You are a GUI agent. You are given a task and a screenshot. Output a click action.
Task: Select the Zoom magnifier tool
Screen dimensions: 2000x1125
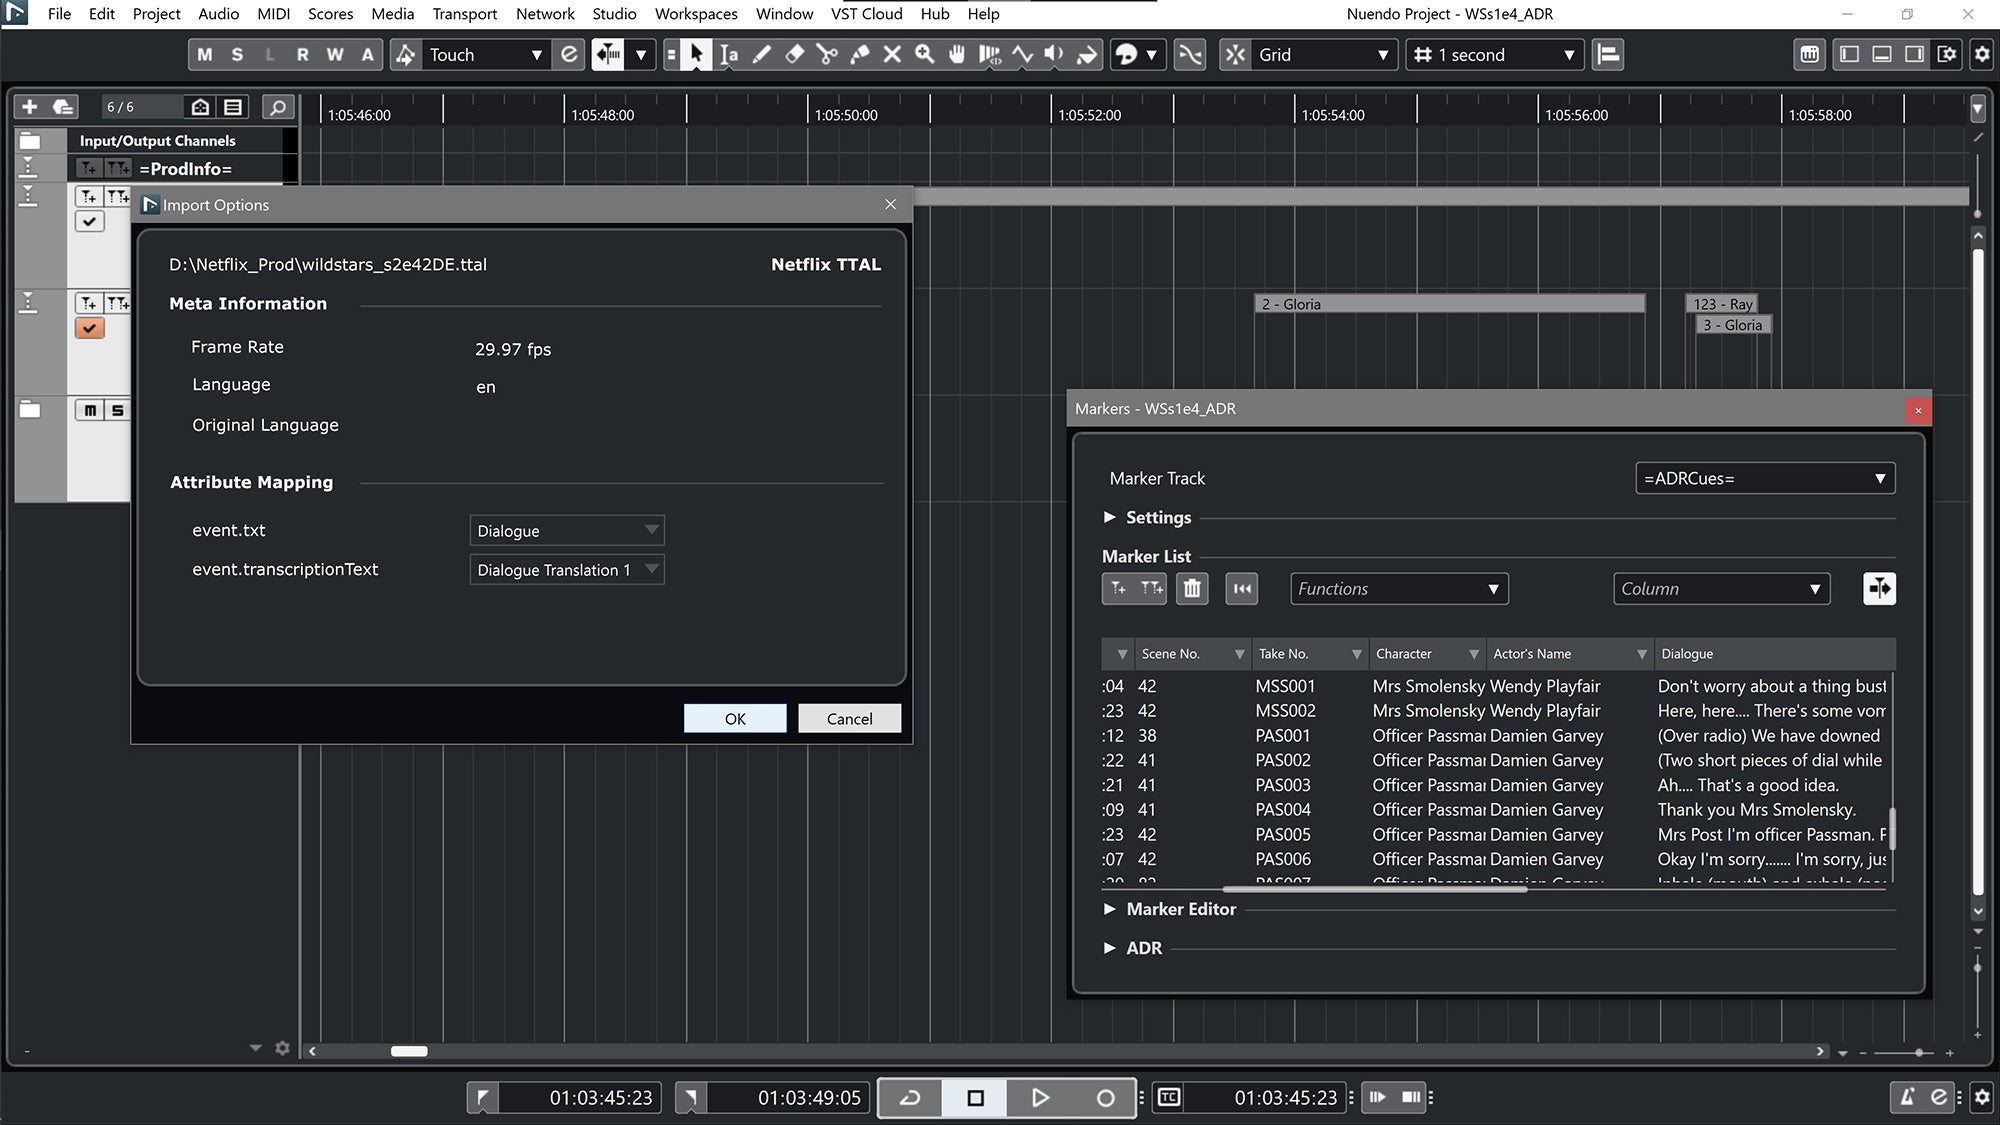(x=925, y=55)
